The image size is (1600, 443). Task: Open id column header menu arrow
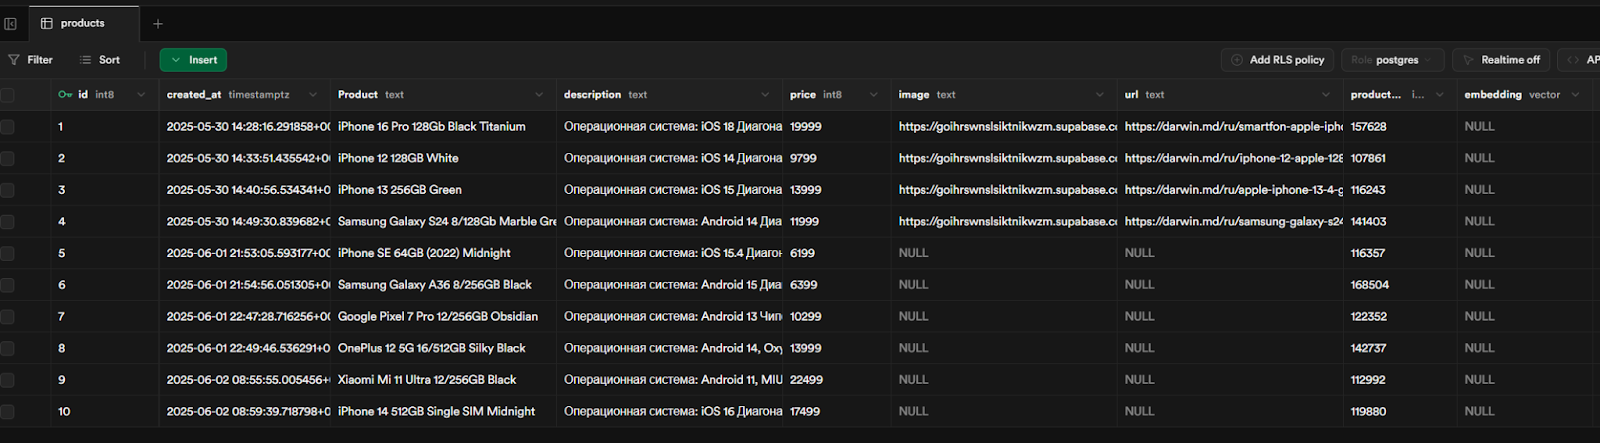pyautogui.click(x=141, y=95)
